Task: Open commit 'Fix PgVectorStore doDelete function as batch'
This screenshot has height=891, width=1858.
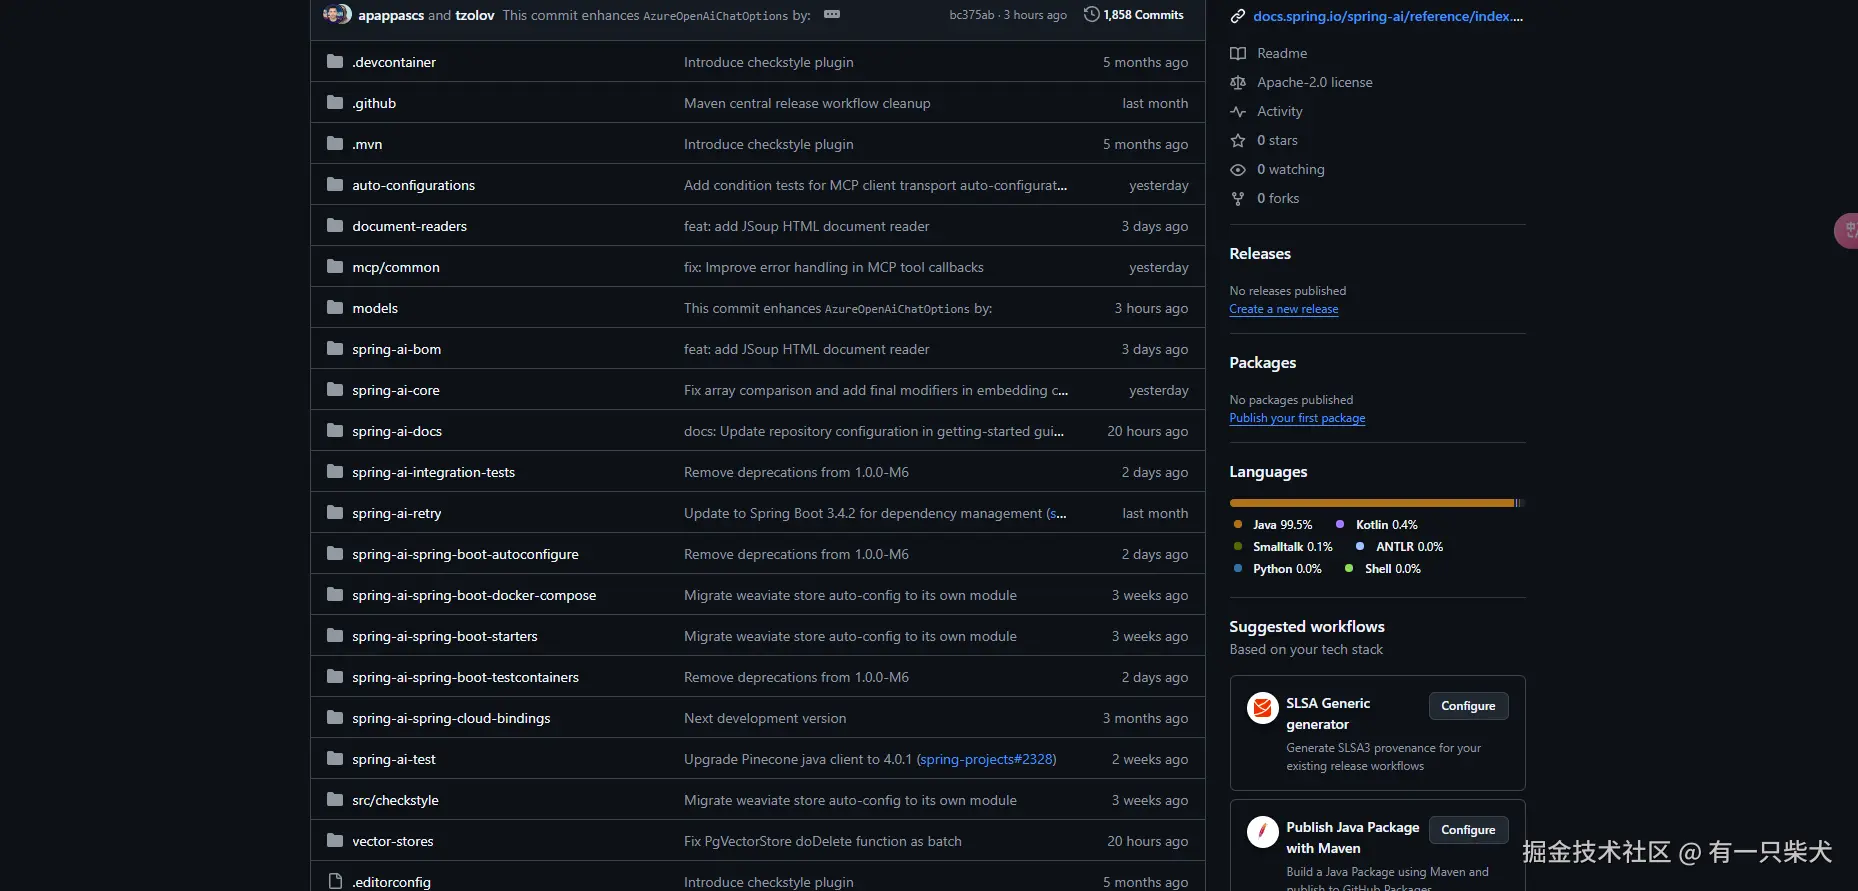Action: (823, 841)
